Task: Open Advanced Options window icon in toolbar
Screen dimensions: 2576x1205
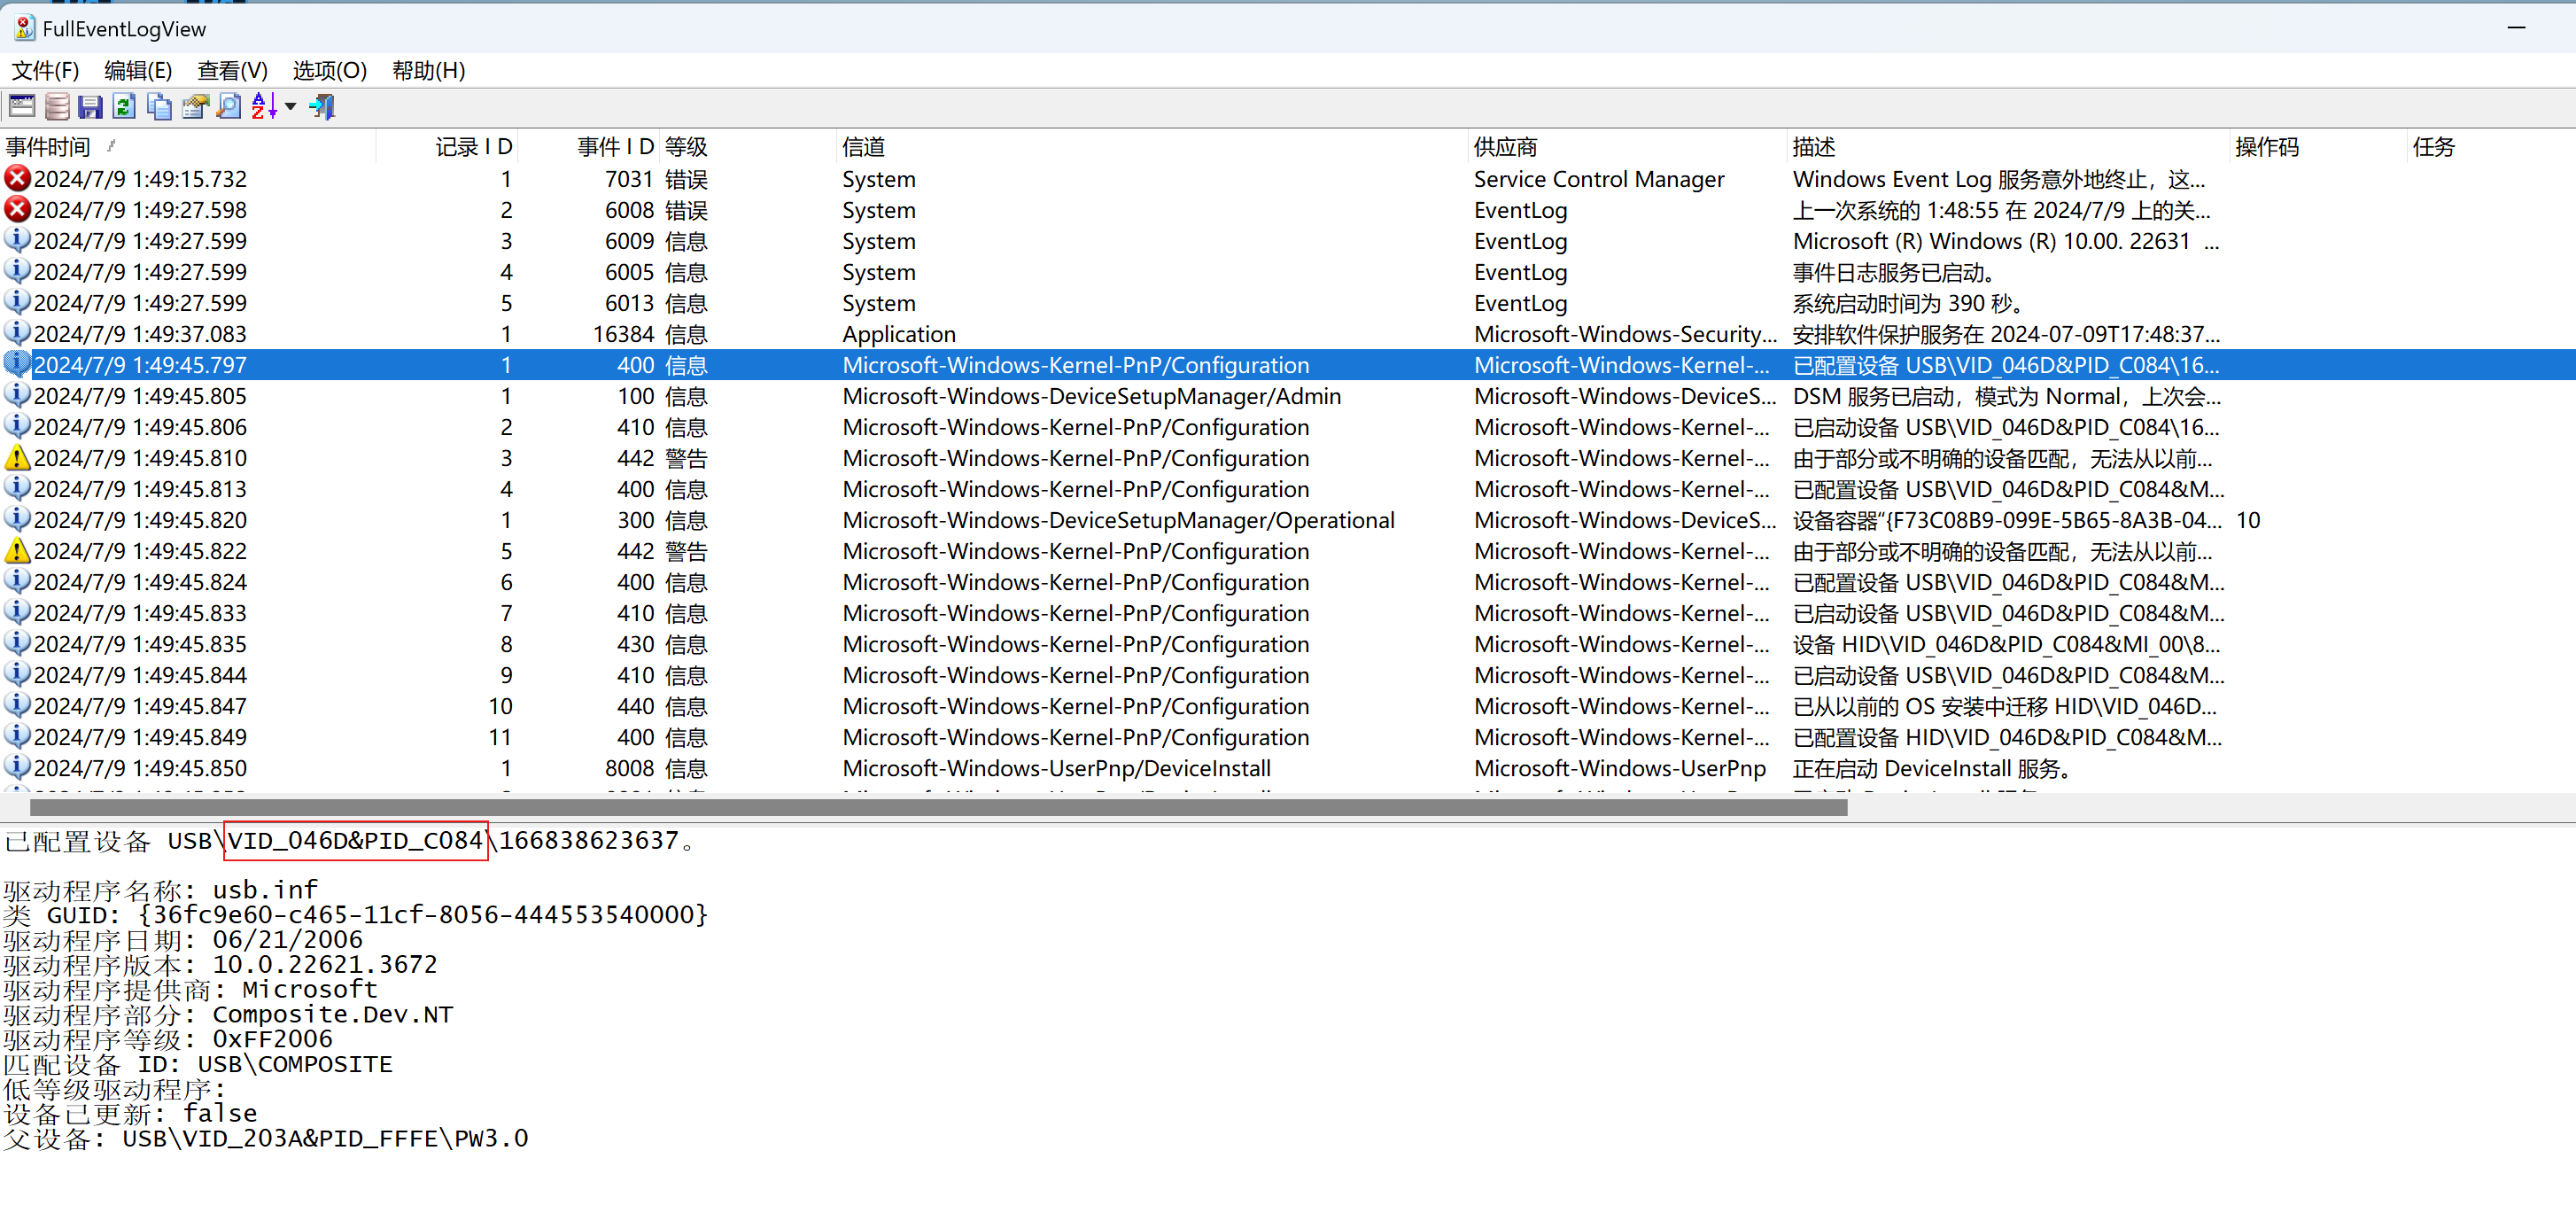Action: [x=21, y=106]
